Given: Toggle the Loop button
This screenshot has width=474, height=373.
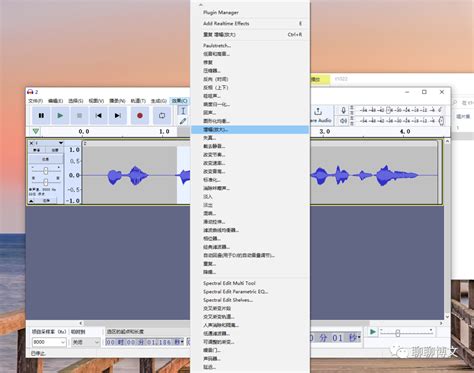Looking at the screenshot, I should [x=162, y=116].
